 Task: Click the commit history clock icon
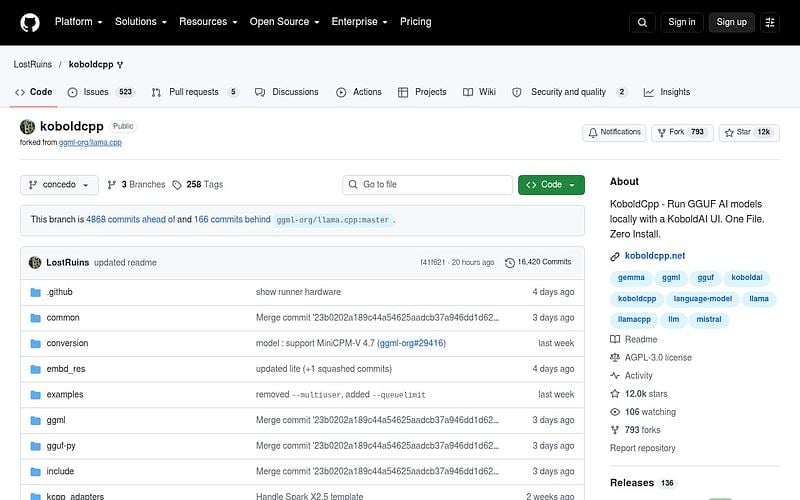[509, 262]
